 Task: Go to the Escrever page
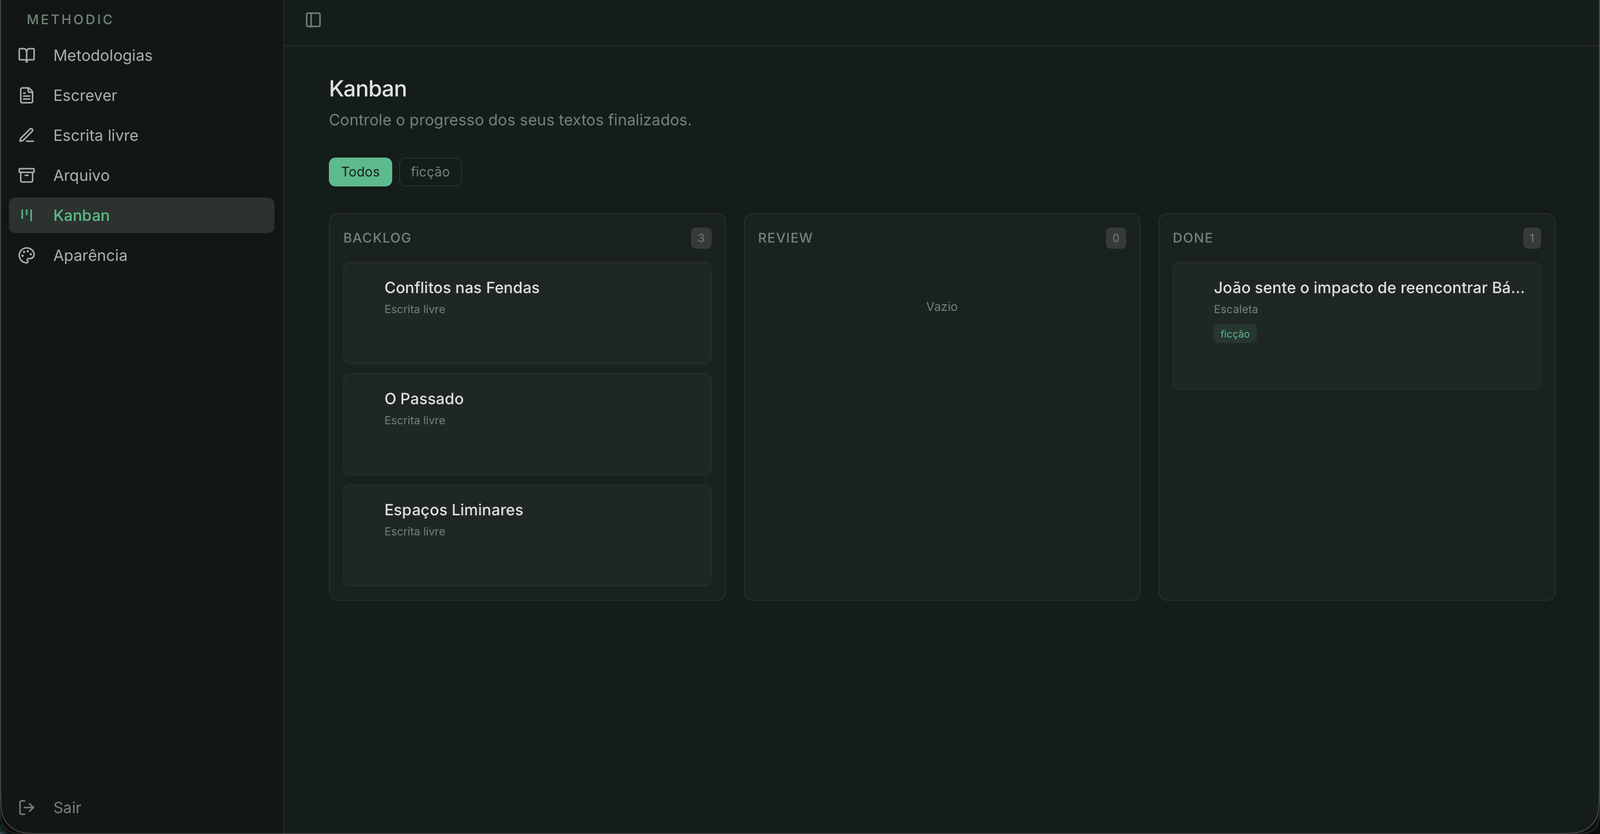coord(142,95)
